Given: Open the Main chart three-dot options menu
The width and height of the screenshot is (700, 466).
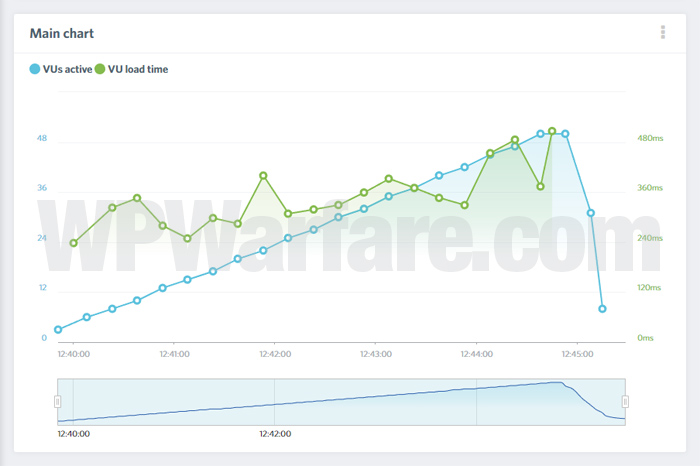Looking at the screenshot, I should coord(663,32).
